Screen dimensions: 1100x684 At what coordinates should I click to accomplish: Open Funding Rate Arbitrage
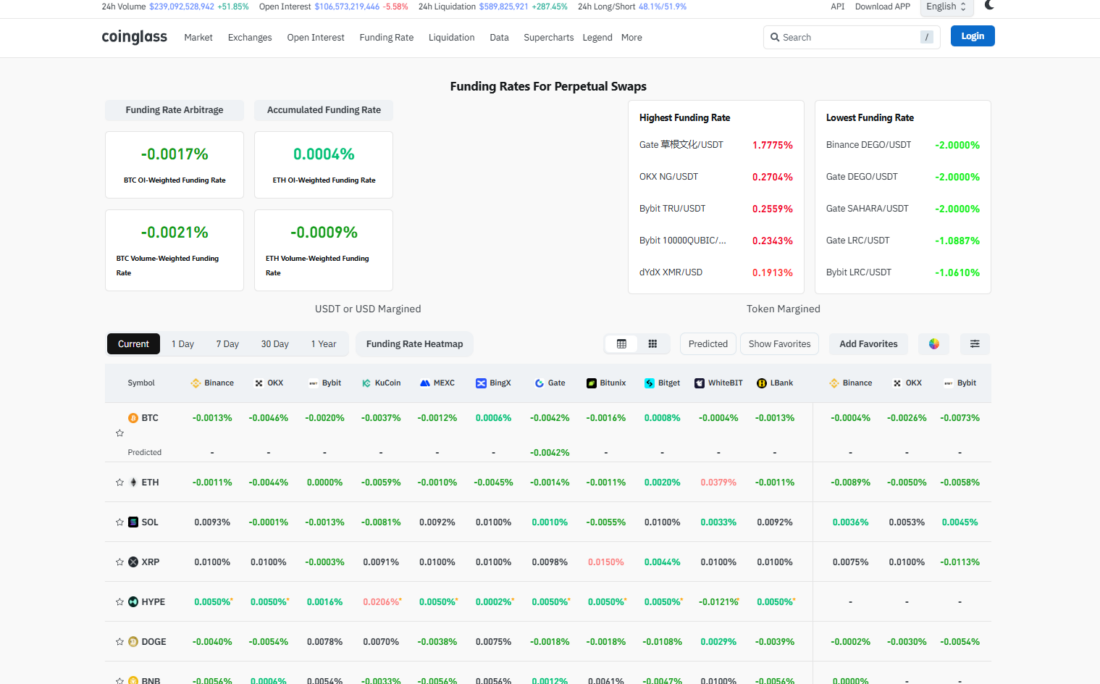click(x=175, y=110)
